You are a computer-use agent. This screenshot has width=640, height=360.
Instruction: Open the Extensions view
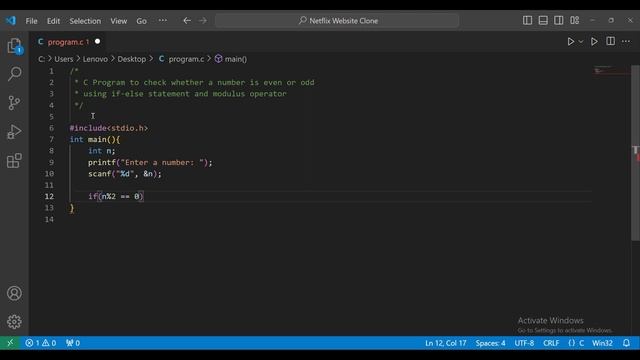[14, 160]
